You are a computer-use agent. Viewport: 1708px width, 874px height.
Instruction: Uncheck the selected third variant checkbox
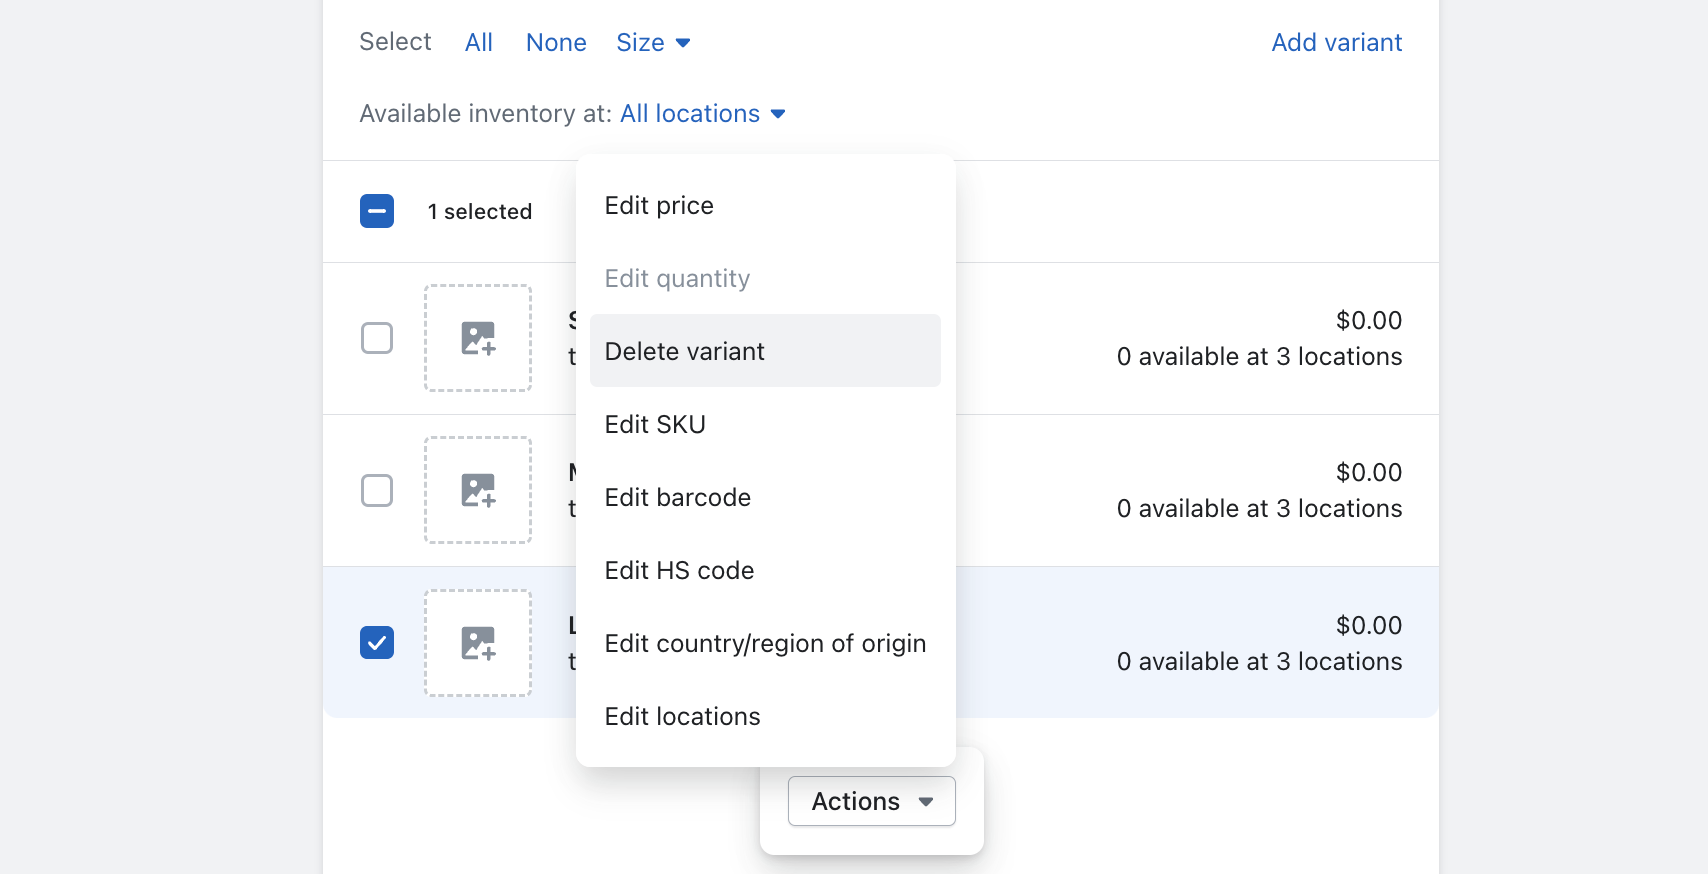tap(377, 642)
